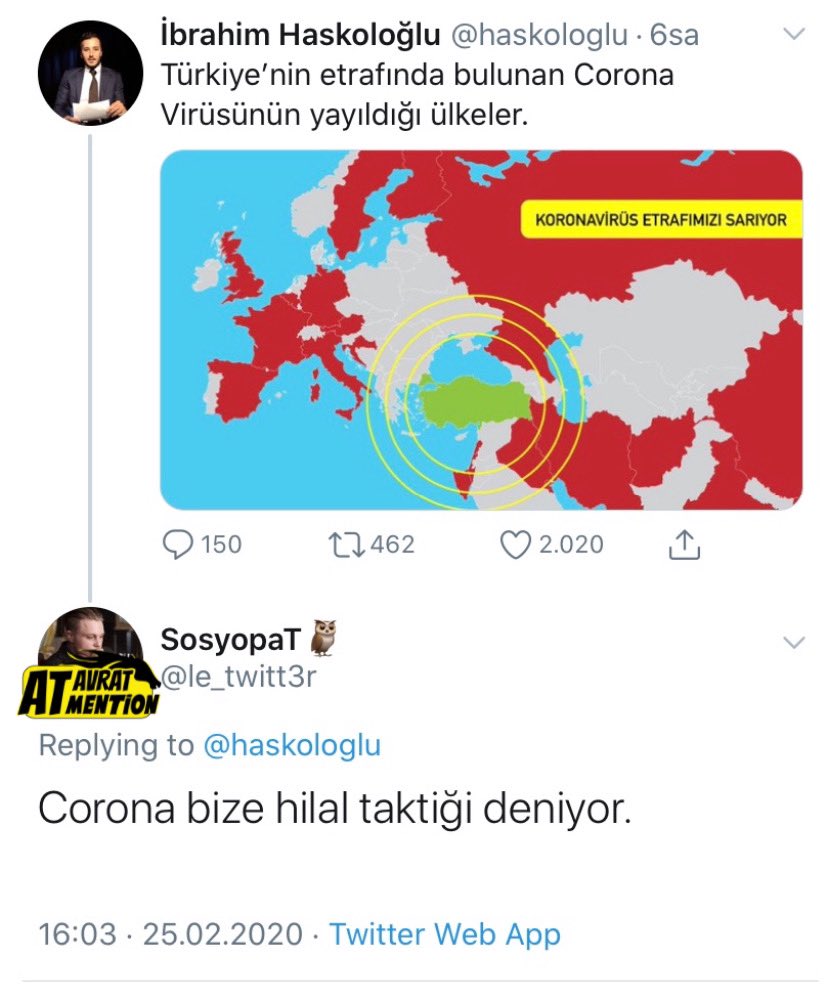Open the share icon for the tweet
828x991 pixels.
[x=684, y=544]
